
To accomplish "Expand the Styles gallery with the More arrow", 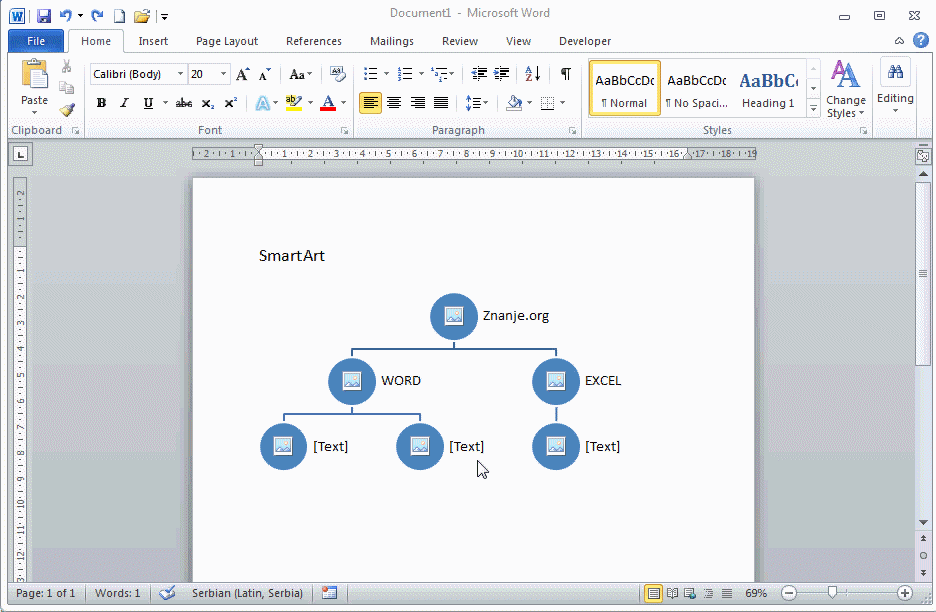I will 813,108.
